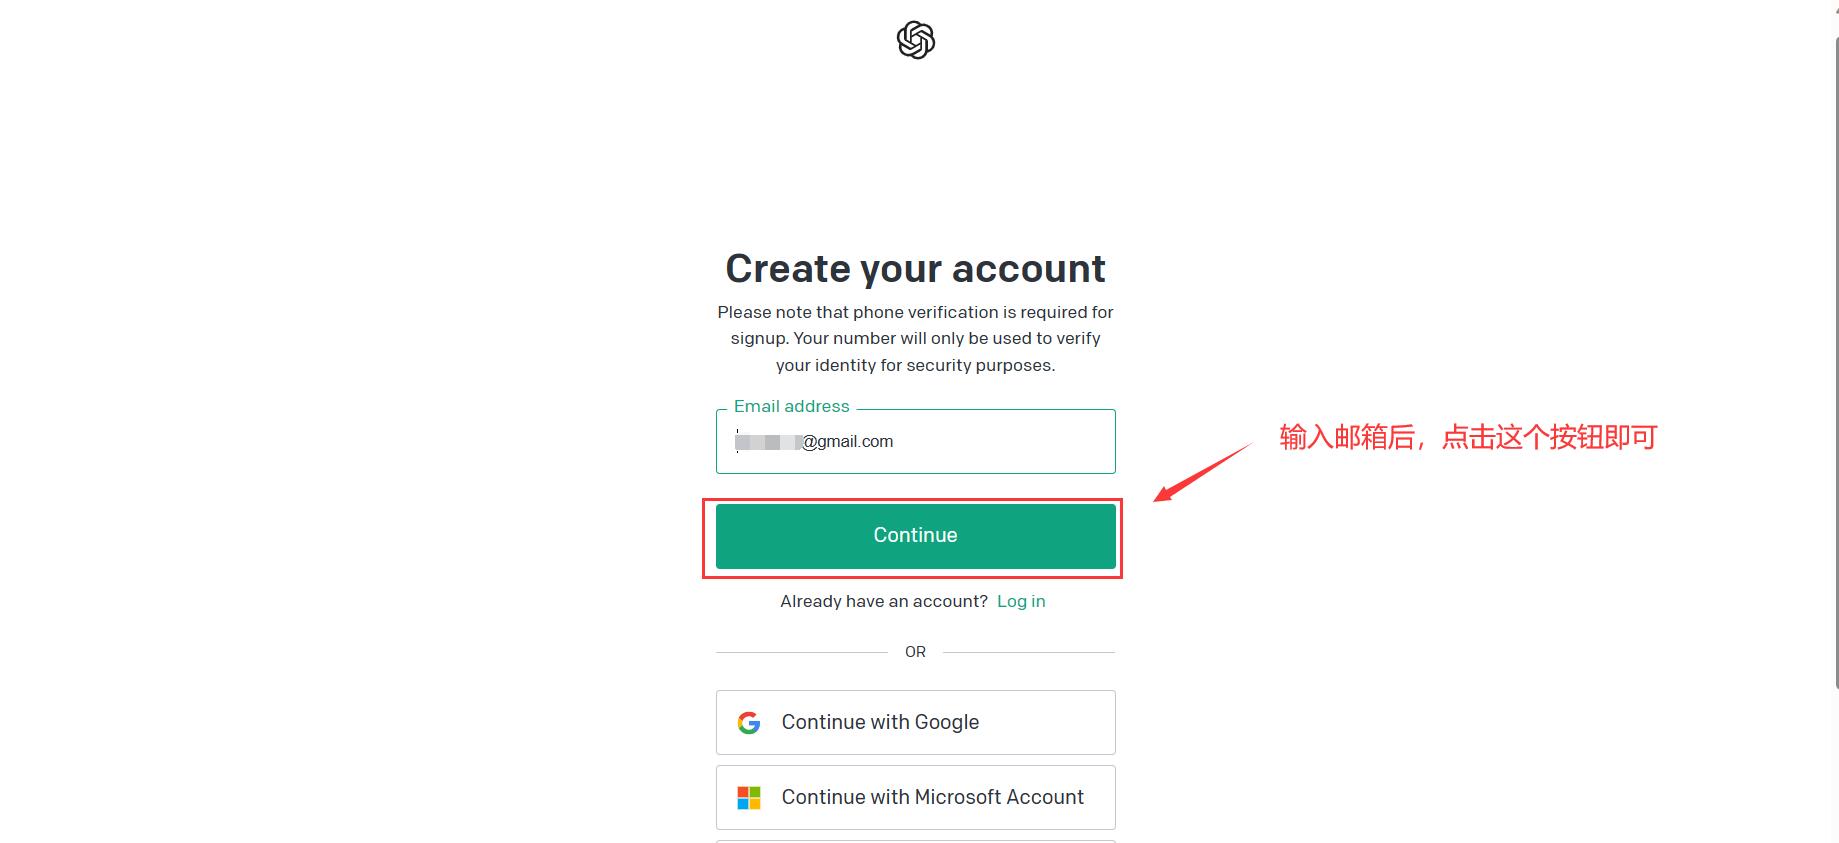Click the Microsoft four-color logo icon
This screenshot has height=843, width=1839.
[x=749, y=798]
